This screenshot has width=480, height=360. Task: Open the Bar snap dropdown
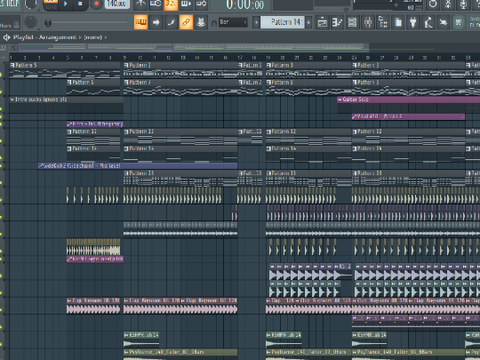[233, 22]
